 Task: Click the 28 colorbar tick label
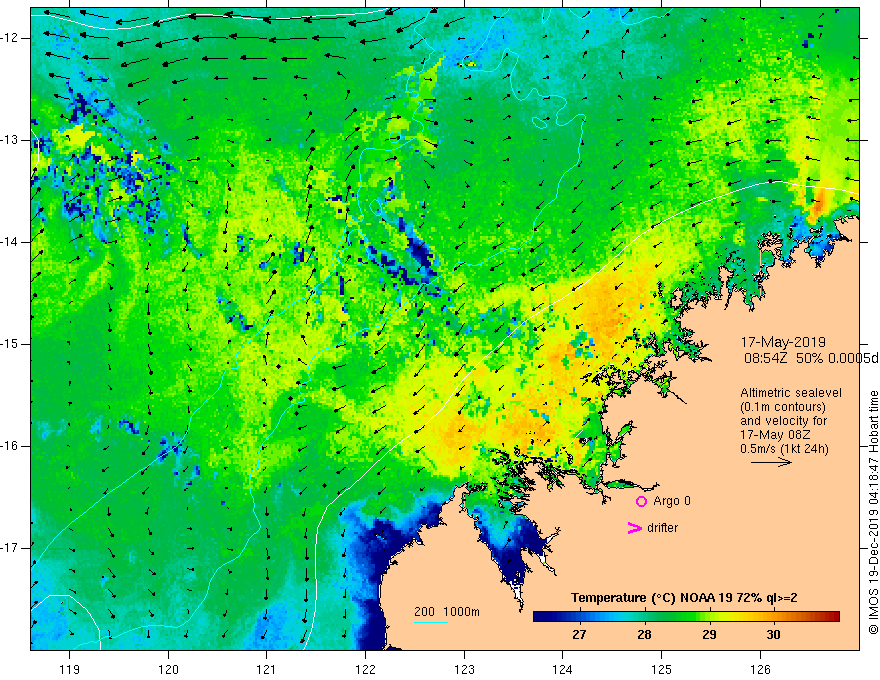tap(644, 635)
